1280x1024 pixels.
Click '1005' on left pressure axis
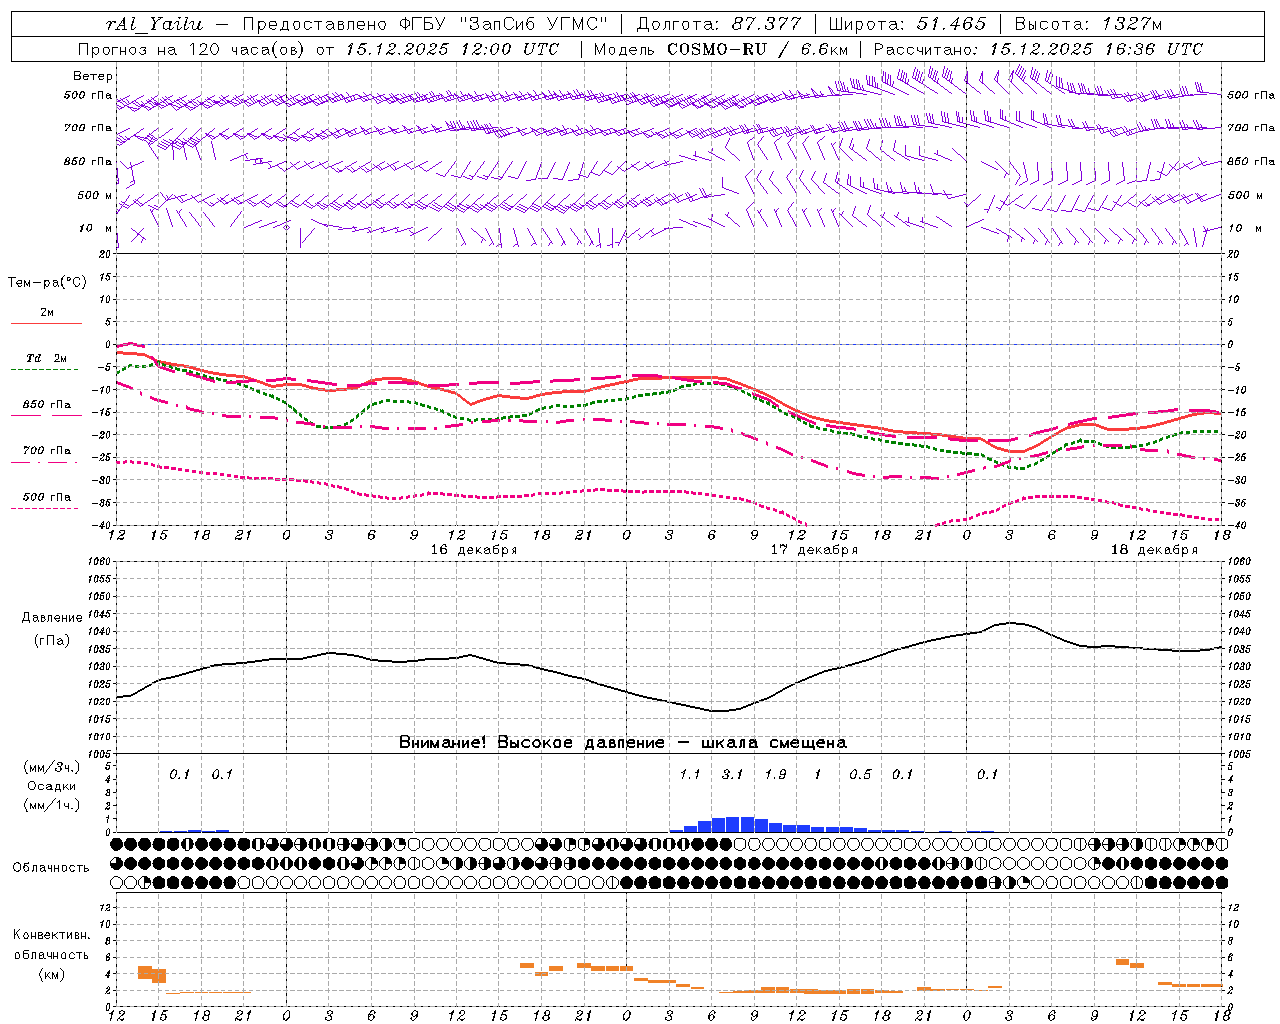pos(102,754)
